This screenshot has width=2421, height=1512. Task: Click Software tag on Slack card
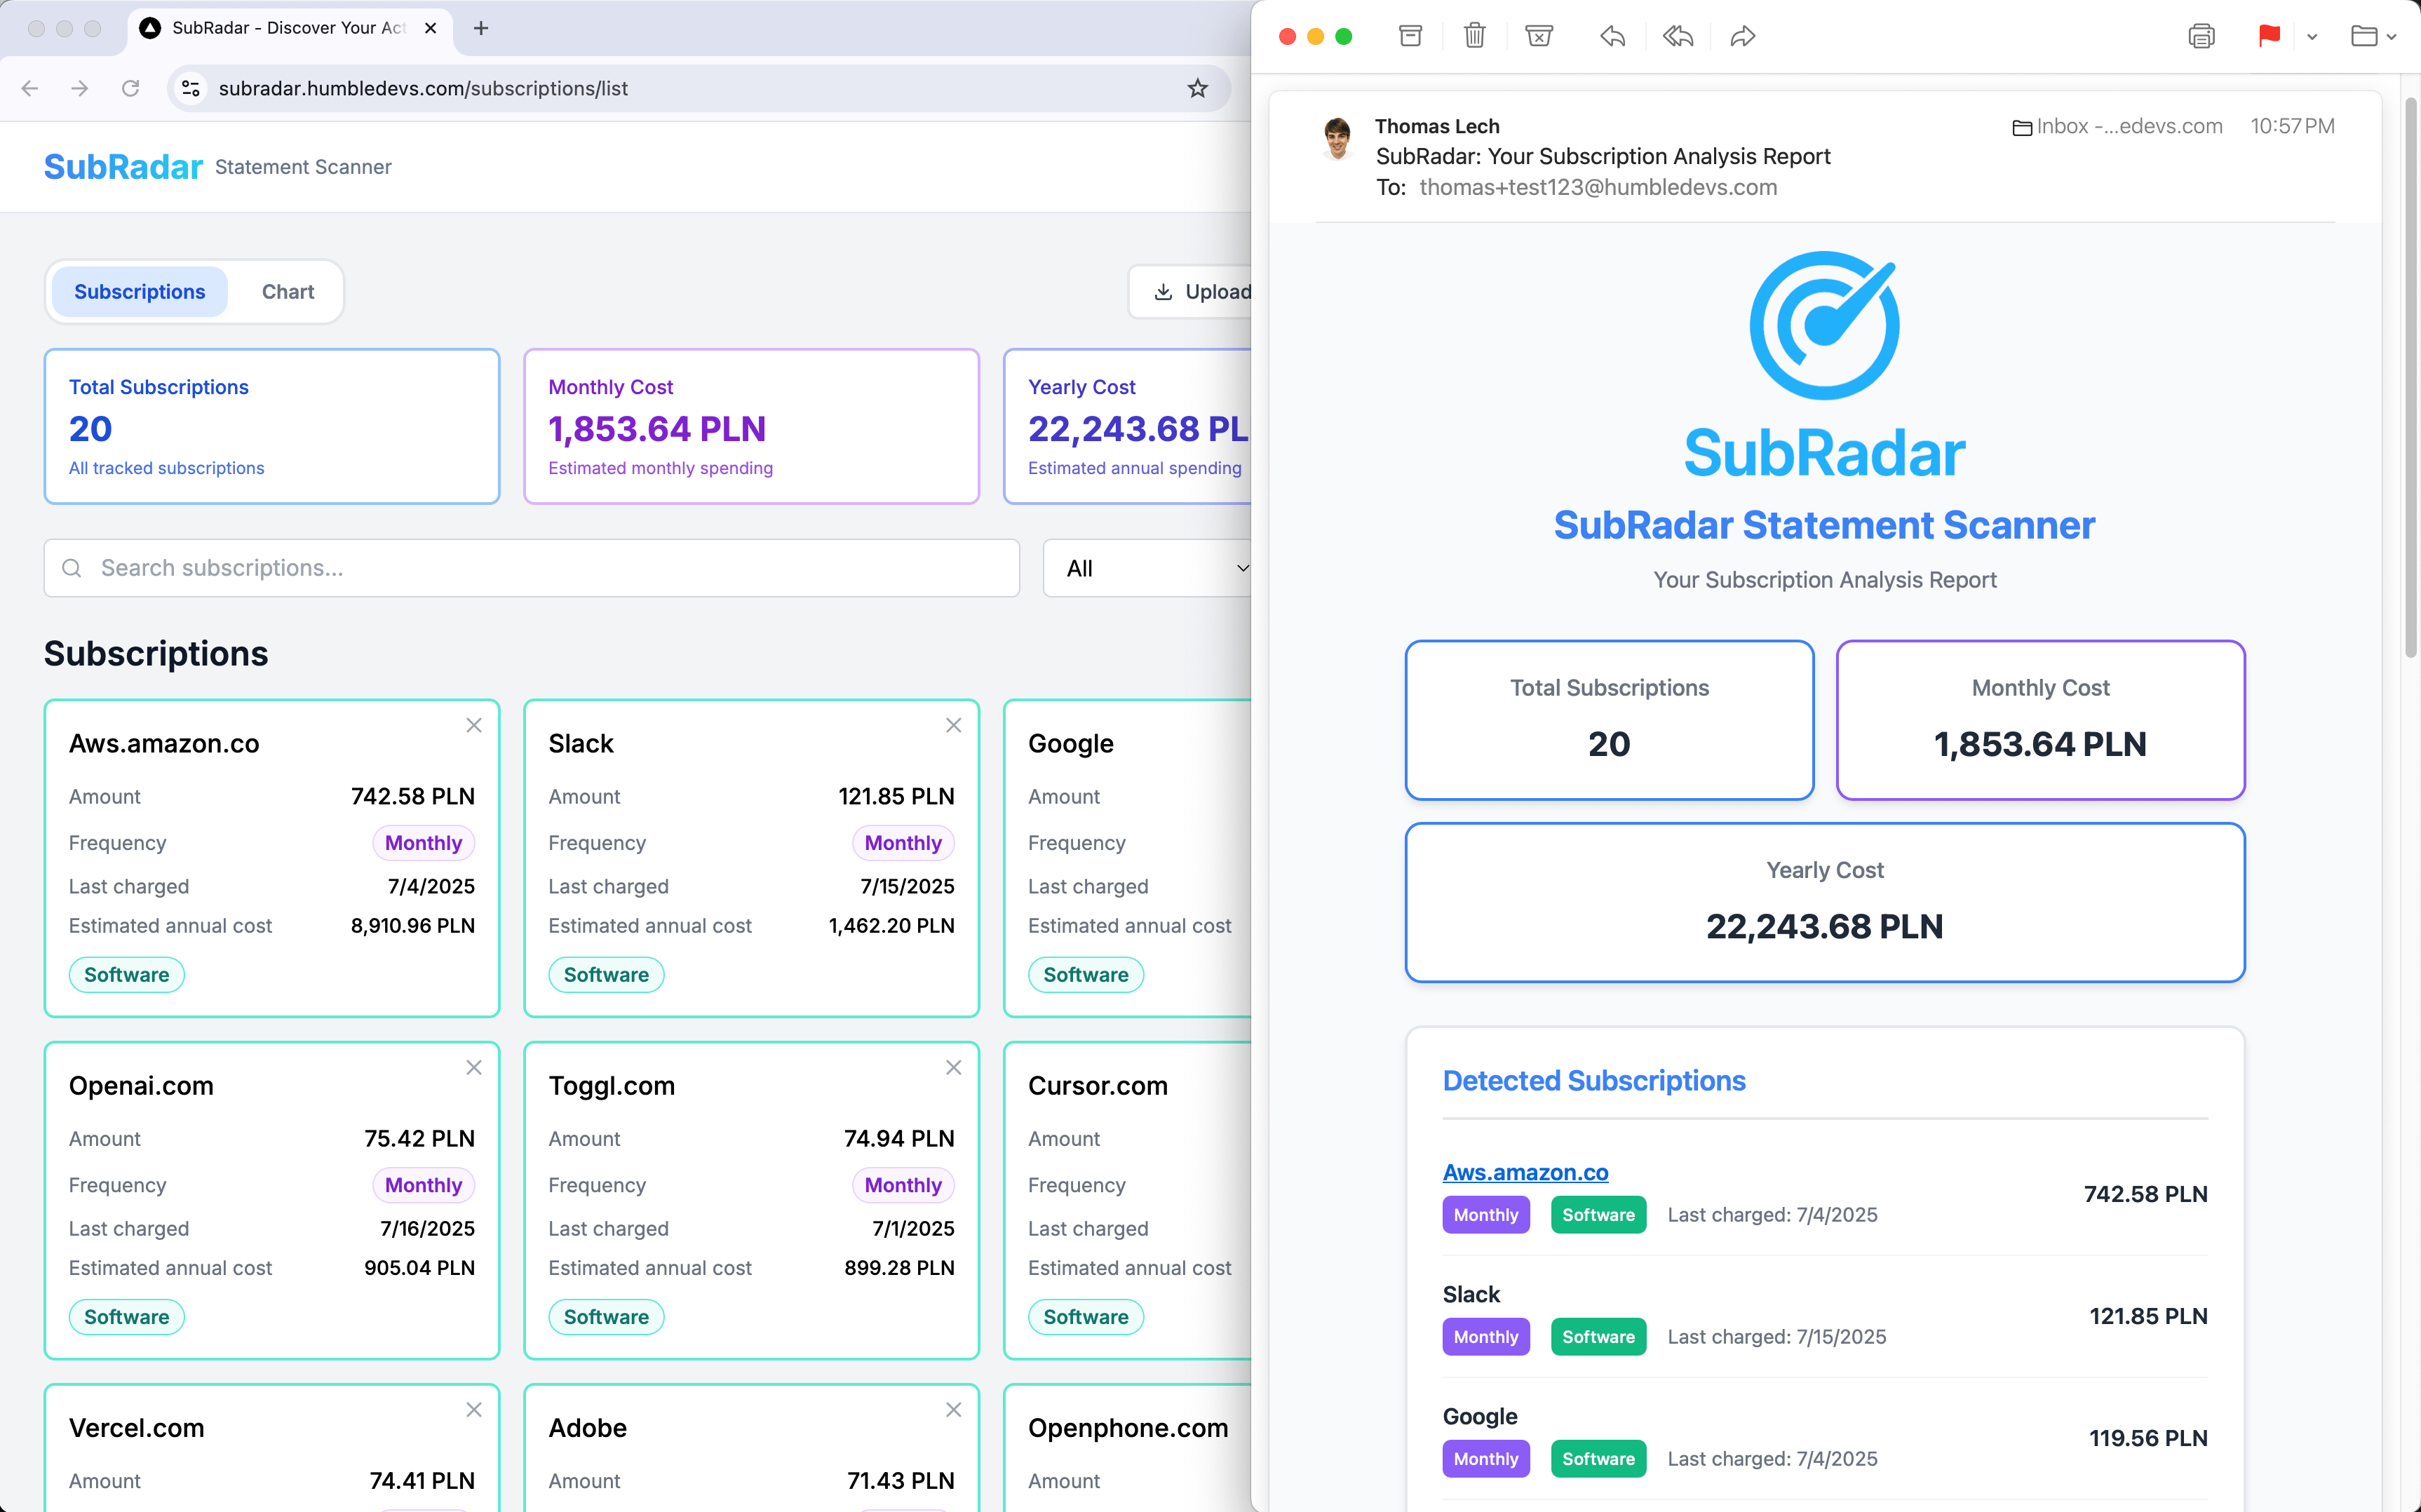[x=606, y=975]
